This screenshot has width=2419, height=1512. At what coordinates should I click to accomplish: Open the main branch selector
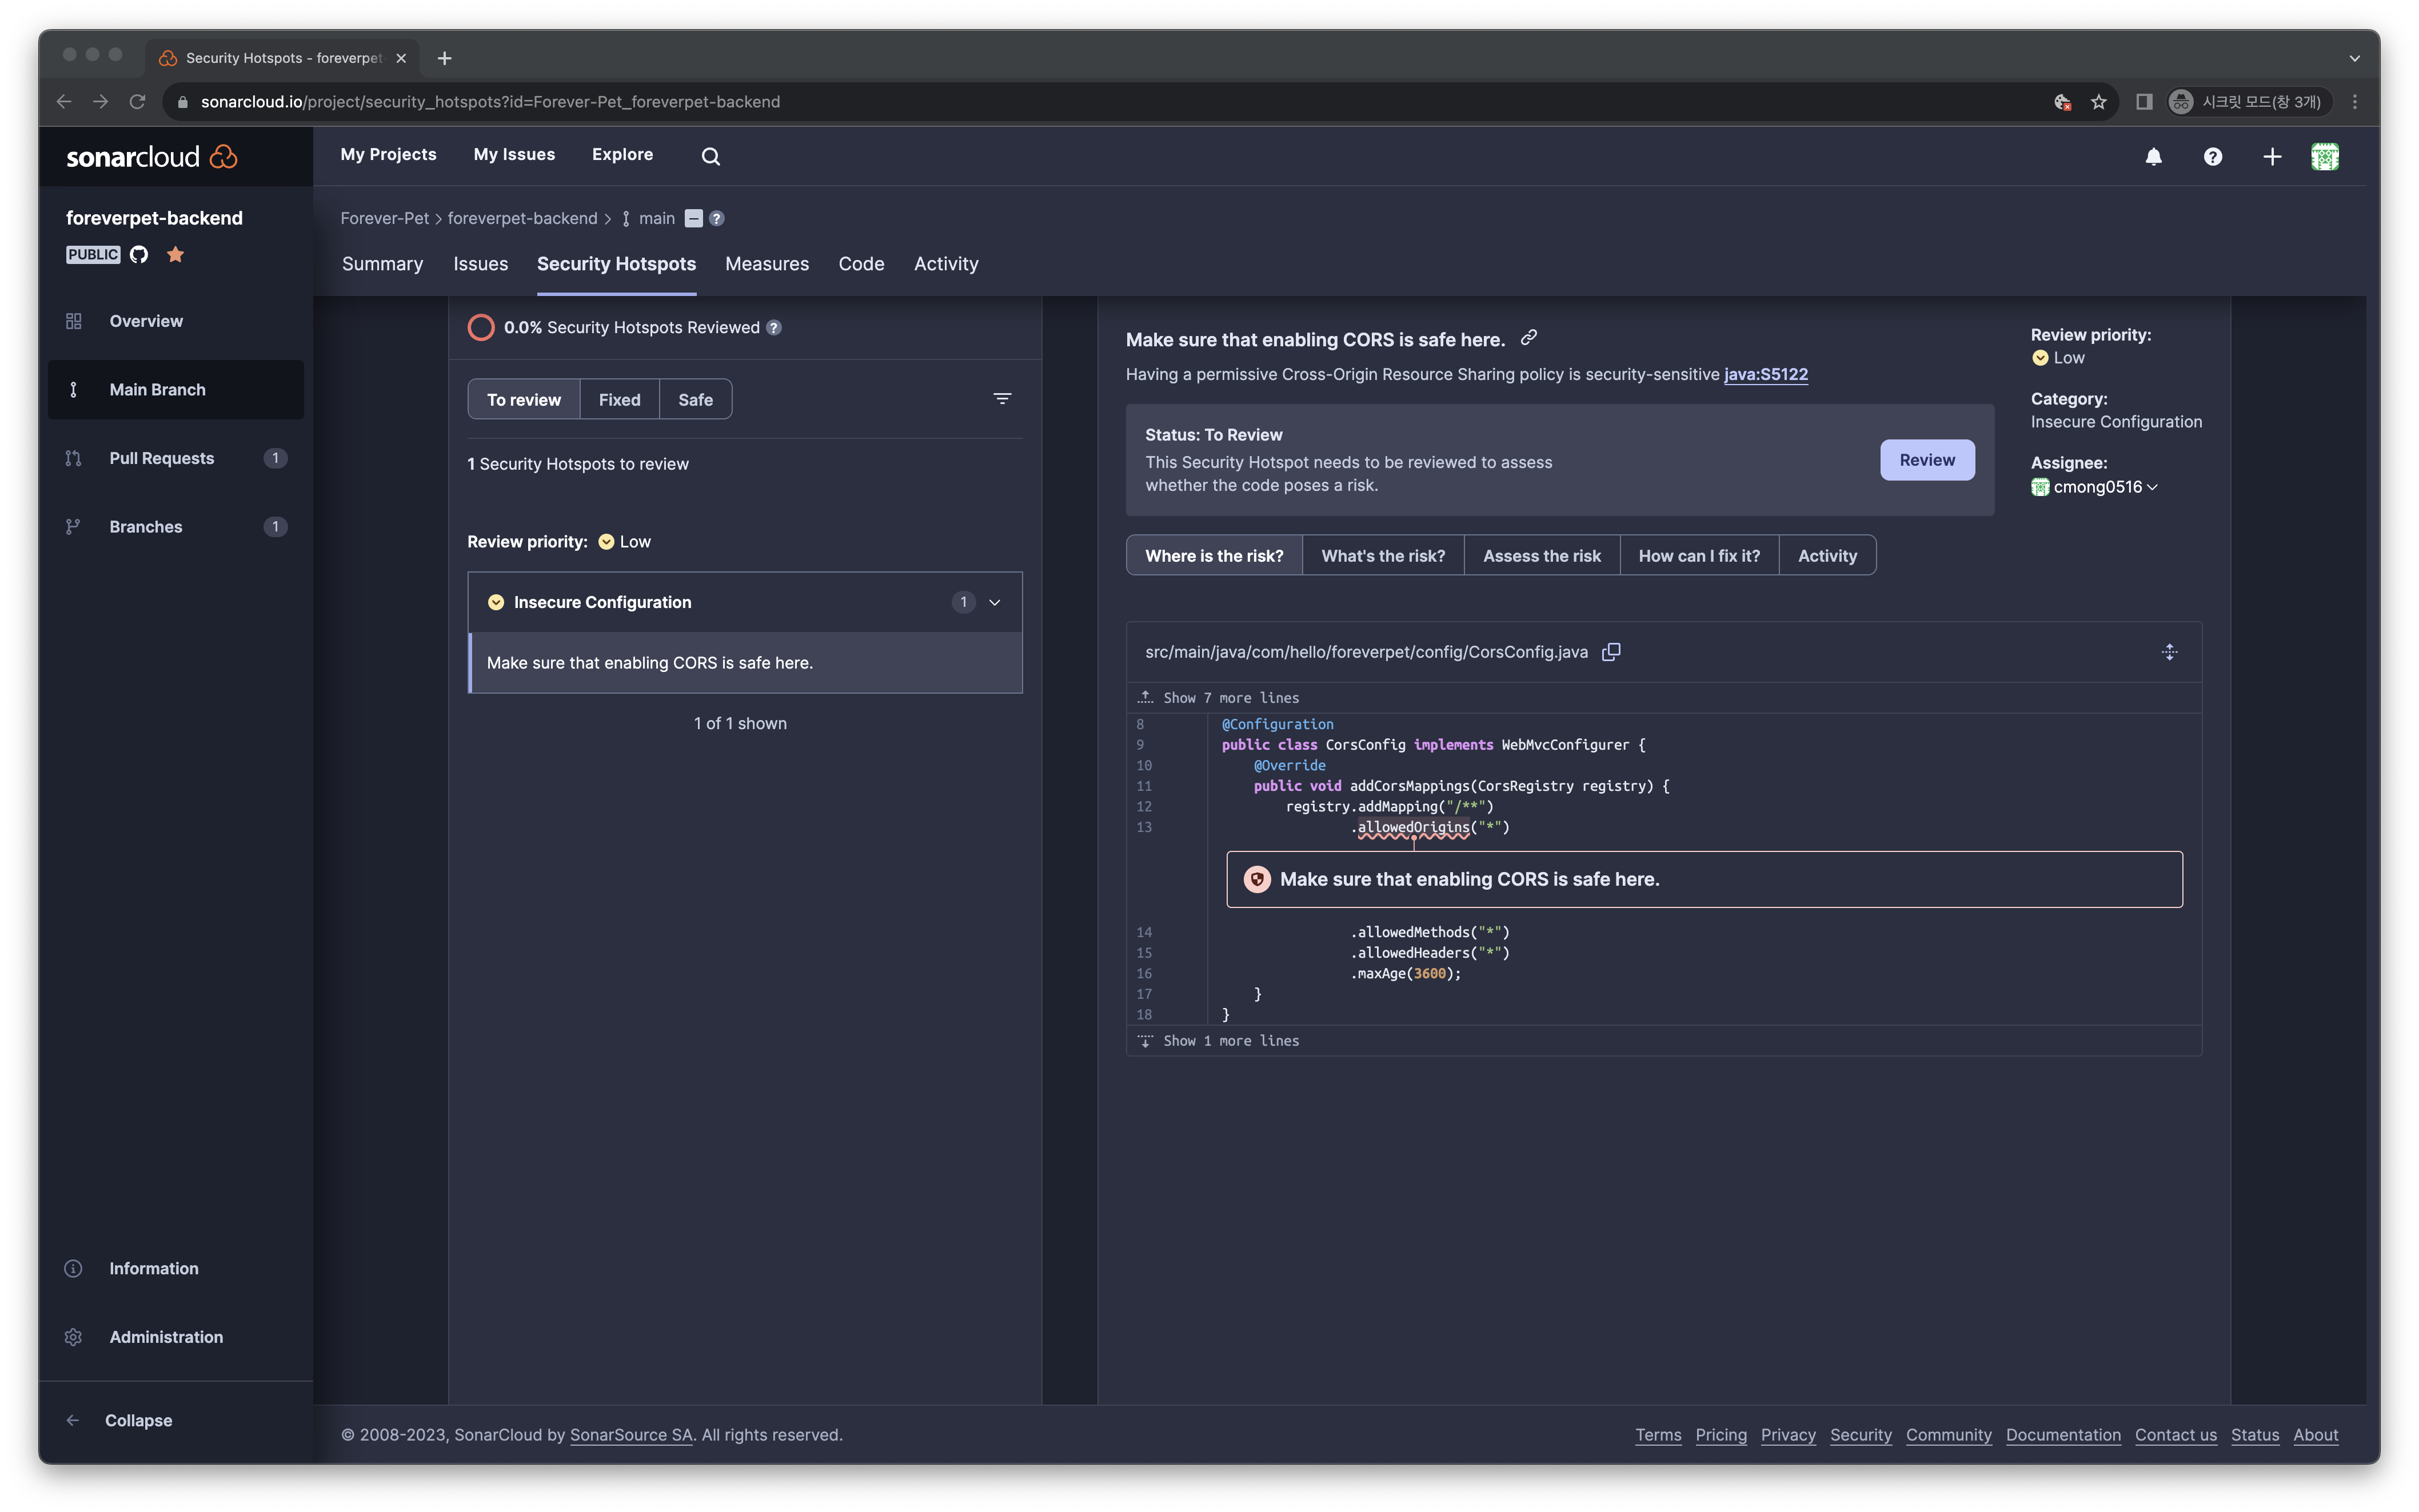pyautogui.click(x=648, y=218)
